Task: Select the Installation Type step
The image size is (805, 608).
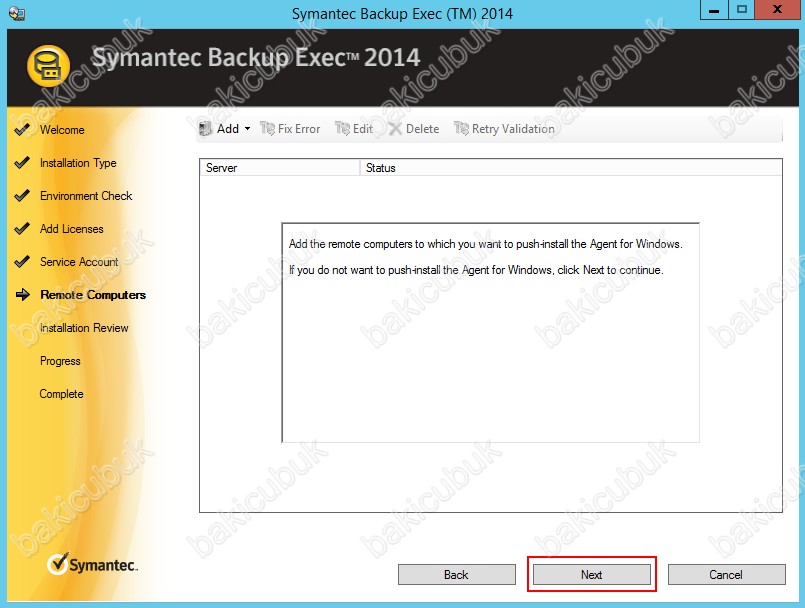Action: 78,163
